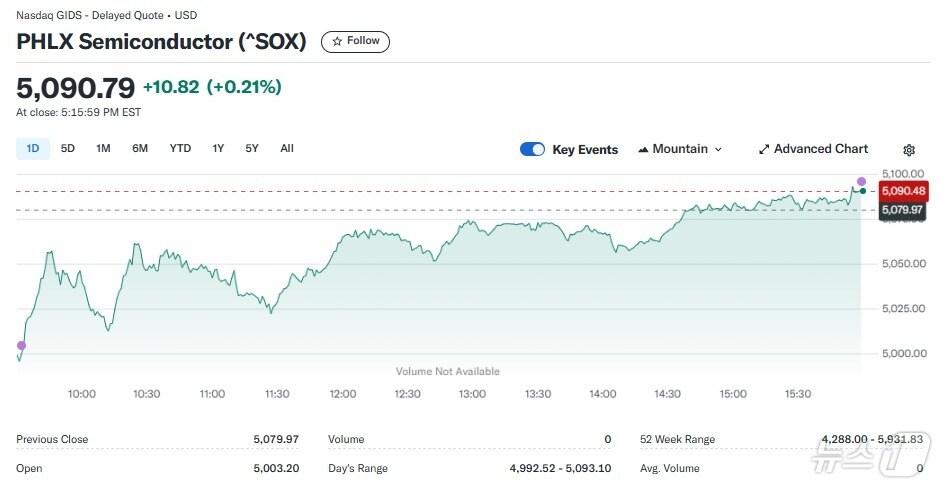Select the 1D time range tab
Viewport: 941px width, 489px height.
pos(32,148)
